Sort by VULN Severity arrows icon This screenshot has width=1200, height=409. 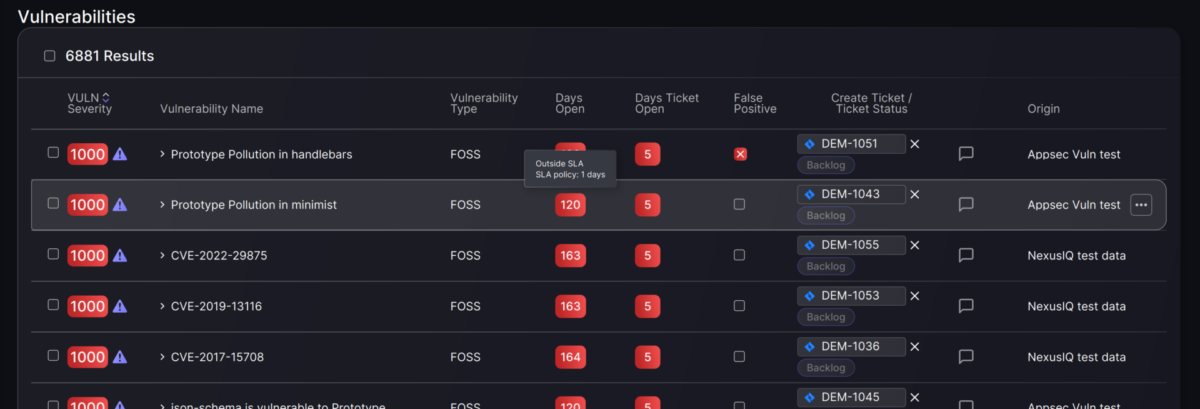click(106, 97)
